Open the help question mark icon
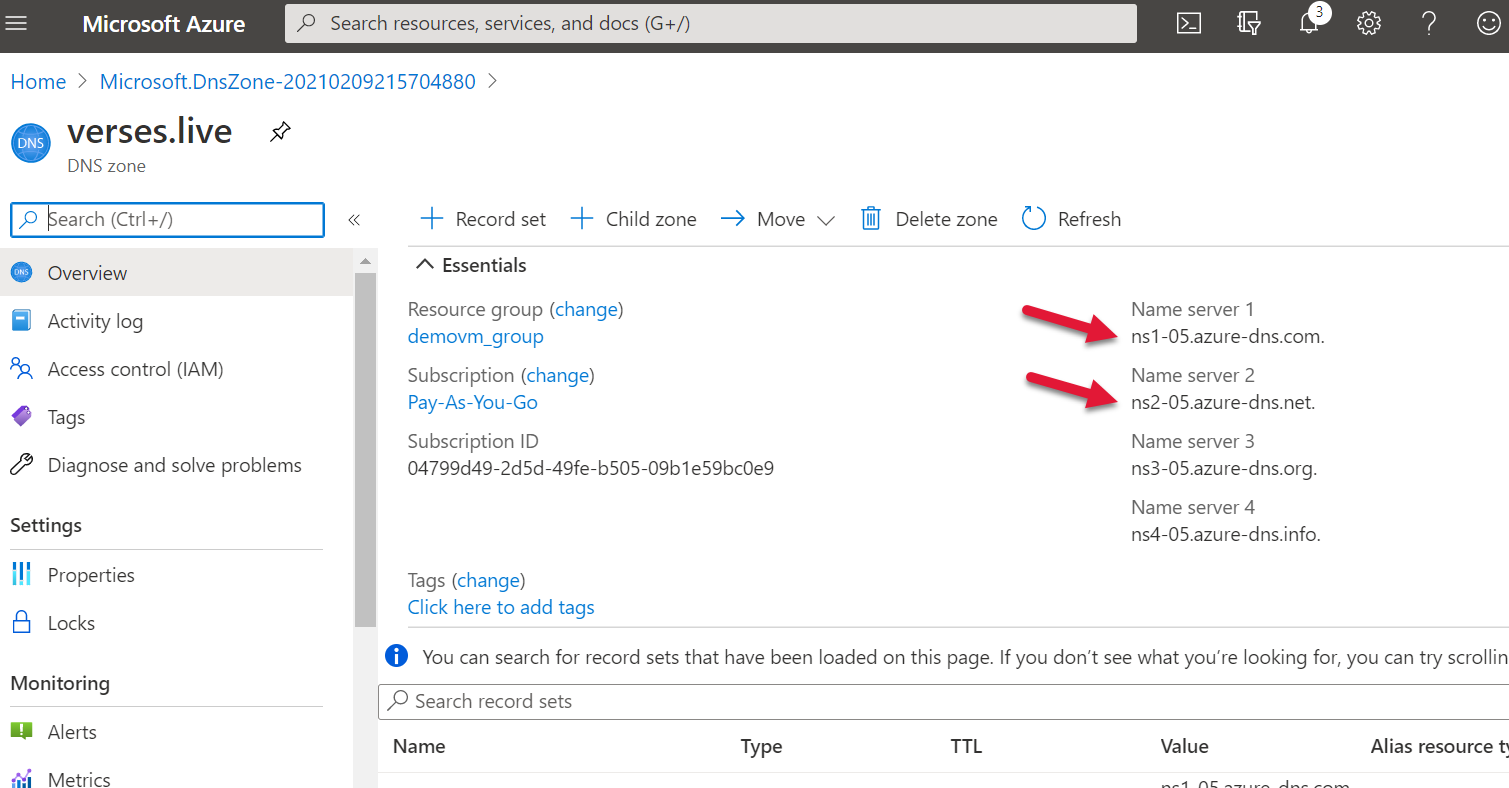The image size is (1509, 788). (x=1428, y=23)
